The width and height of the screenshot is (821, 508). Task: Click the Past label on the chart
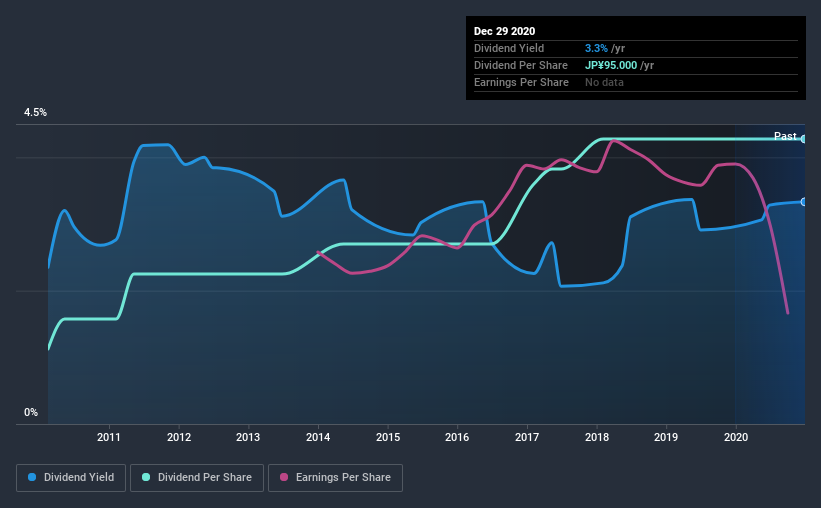tap(785, 136)
